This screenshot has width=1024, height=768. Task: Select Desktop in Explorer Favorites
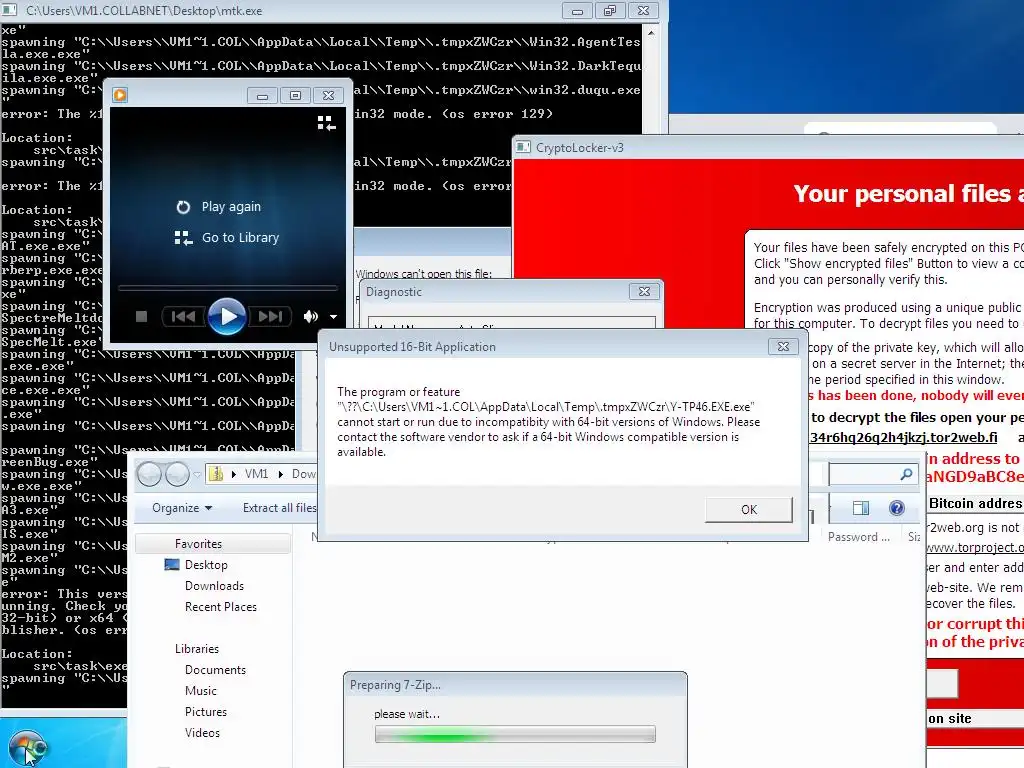206,565
